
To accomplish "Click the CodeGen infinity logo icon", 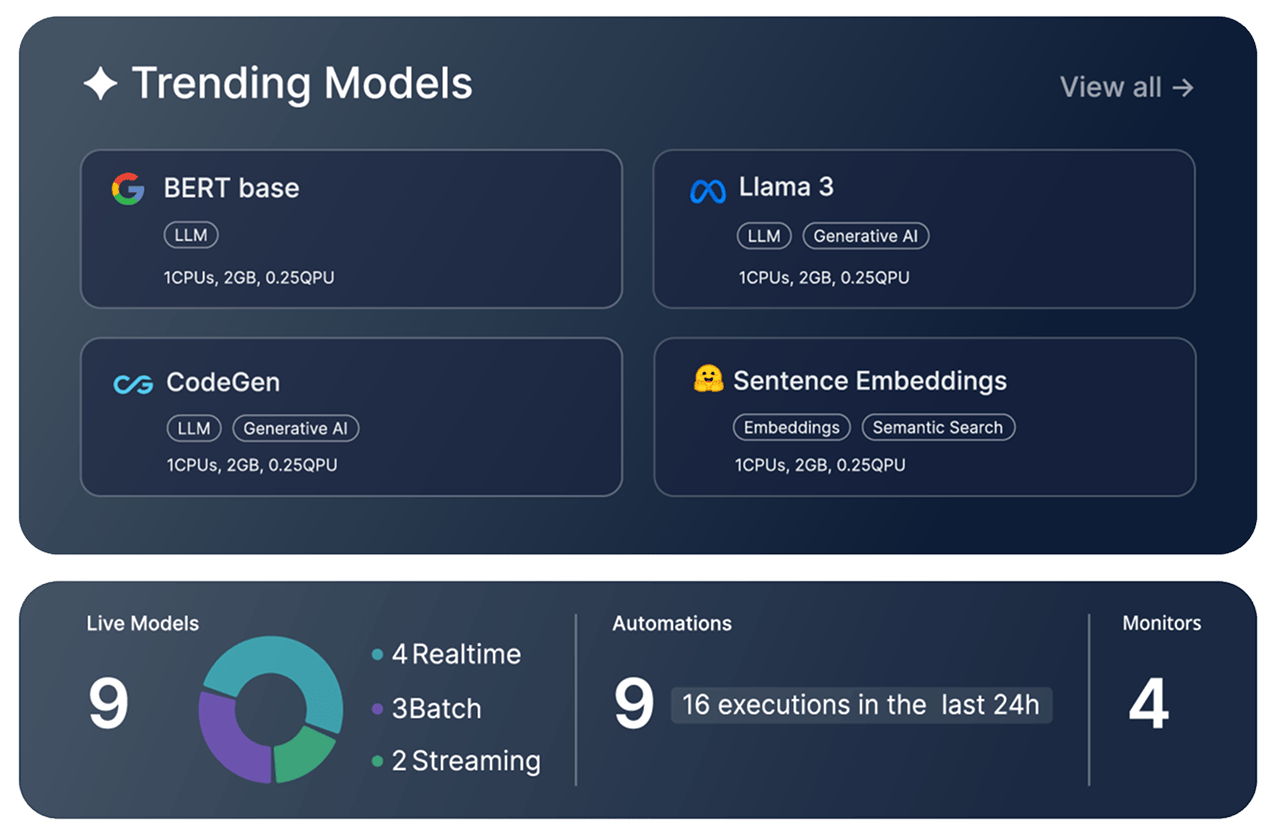I will pos(133,384).
